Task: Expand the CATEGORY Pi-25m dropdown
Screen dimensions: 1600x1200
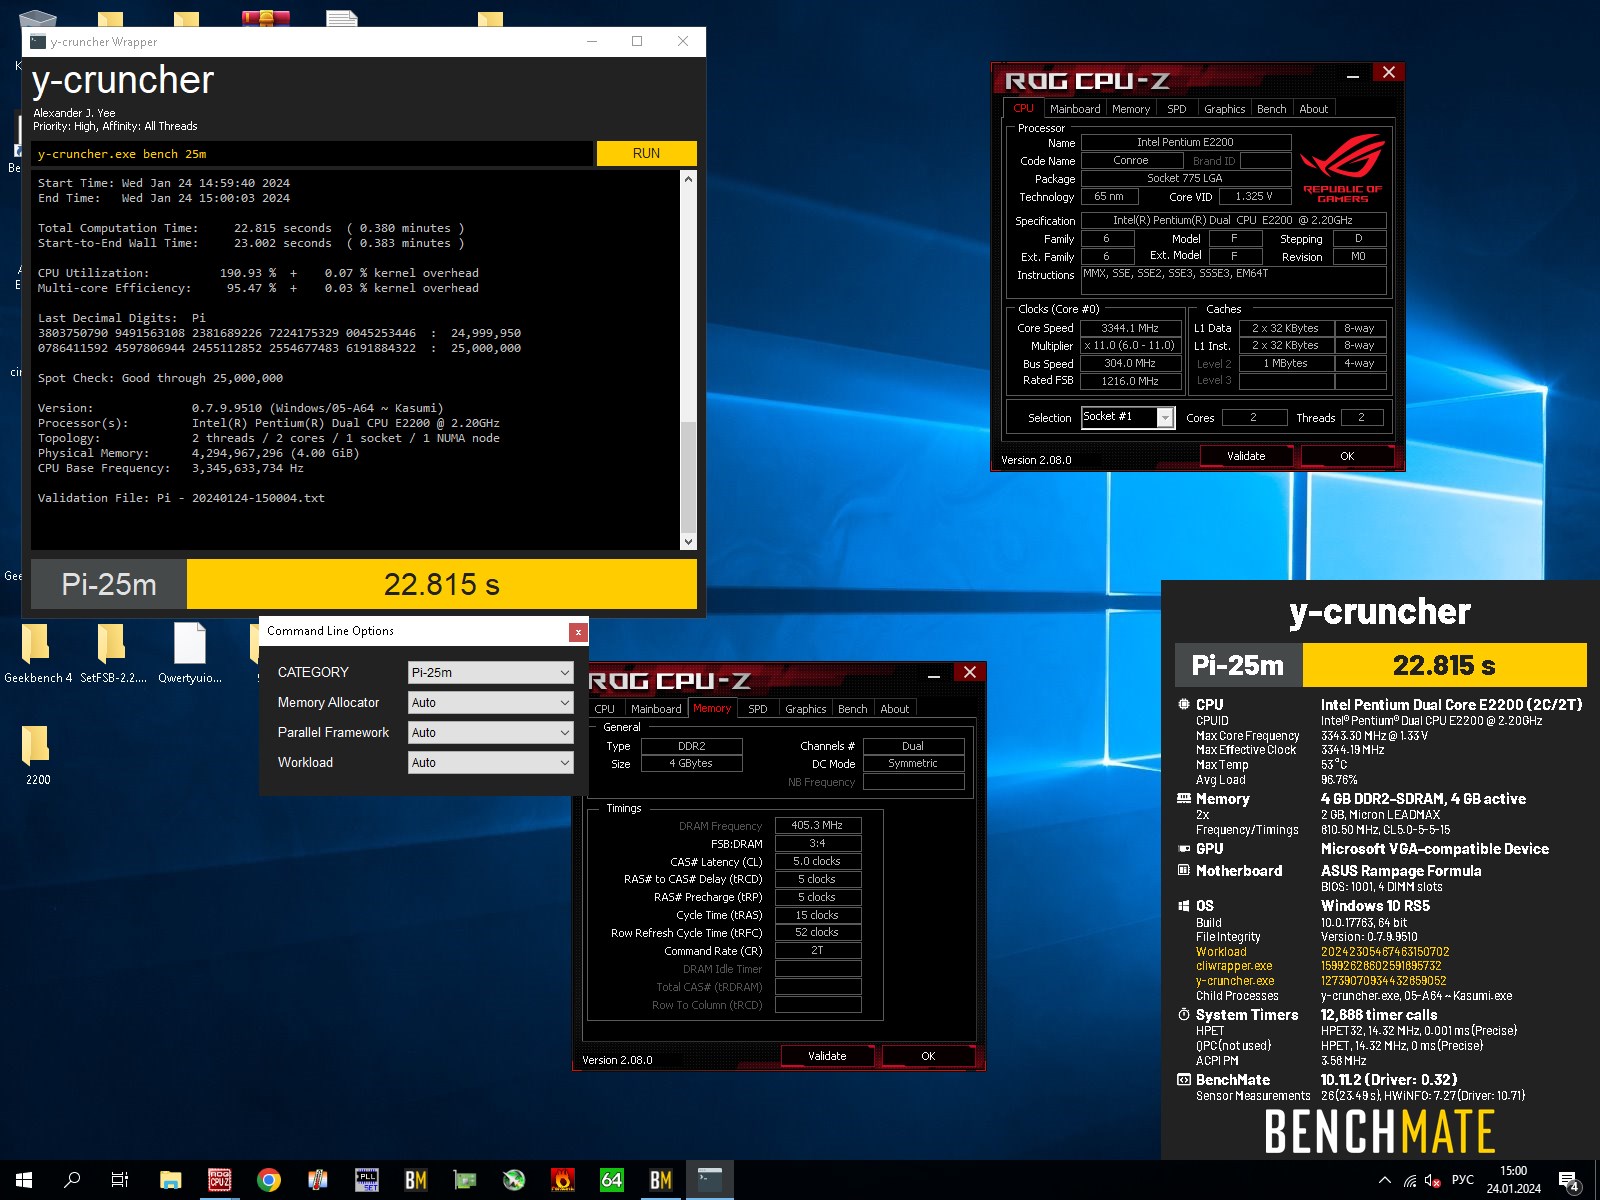Action: 490,673
